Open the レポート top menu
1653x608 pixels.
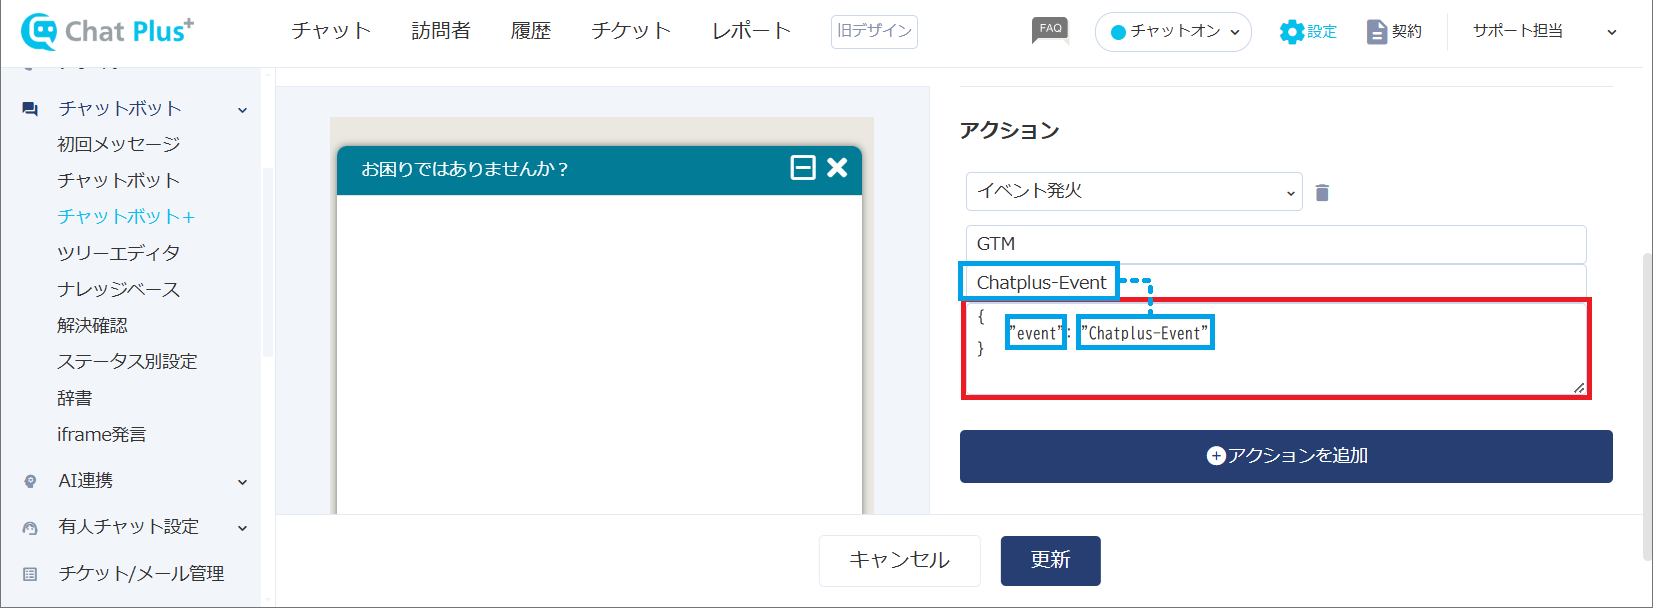[751, 31]
